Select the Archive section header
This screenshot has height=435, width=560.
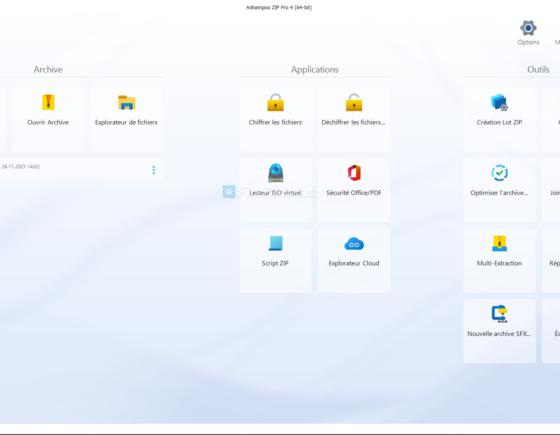pyautogui.click(x=48, y=69)
